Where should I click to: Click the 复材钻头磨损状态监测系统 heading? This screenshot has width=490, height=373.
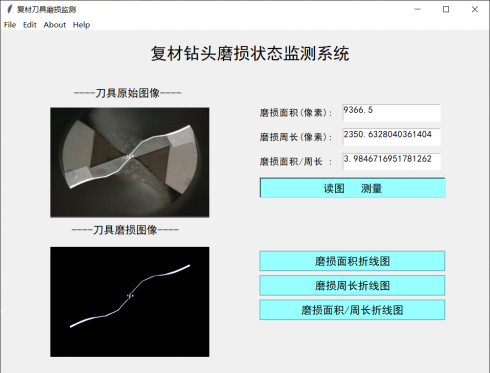(x=250, y=53)
